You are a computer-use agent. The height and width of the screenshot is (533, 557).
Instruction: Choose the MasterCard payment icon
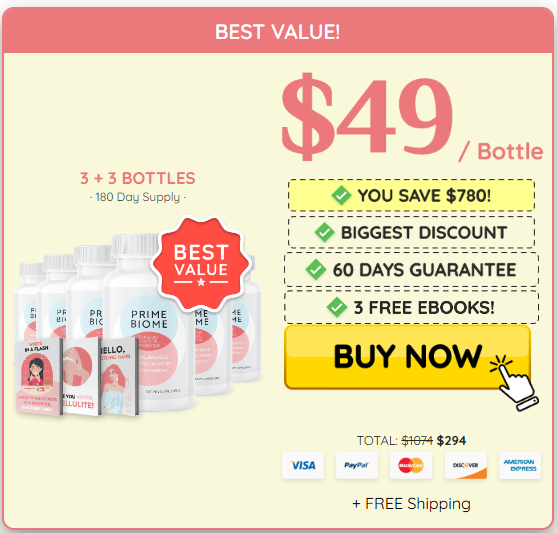(411, 465)
